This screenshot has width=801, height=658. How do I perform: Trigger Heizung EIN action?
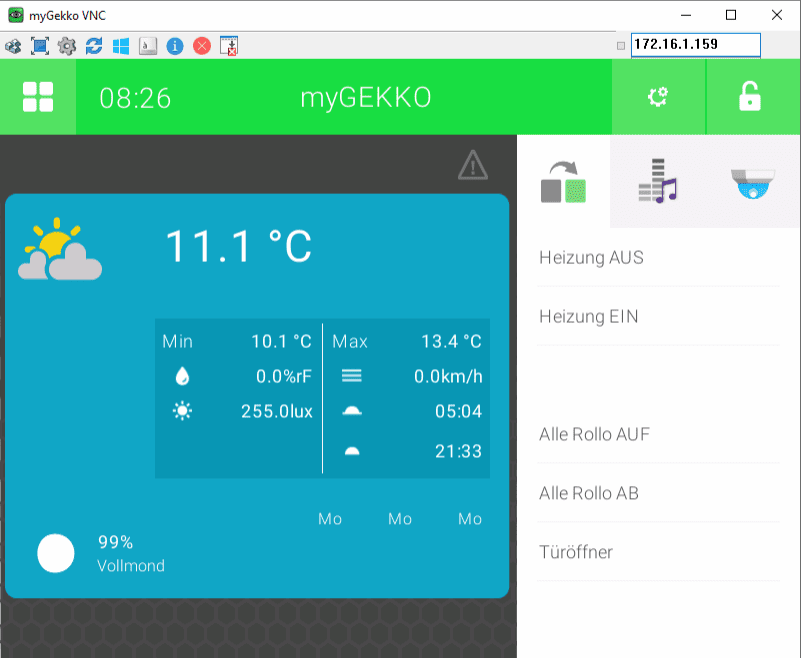click(x=658, y=316)
